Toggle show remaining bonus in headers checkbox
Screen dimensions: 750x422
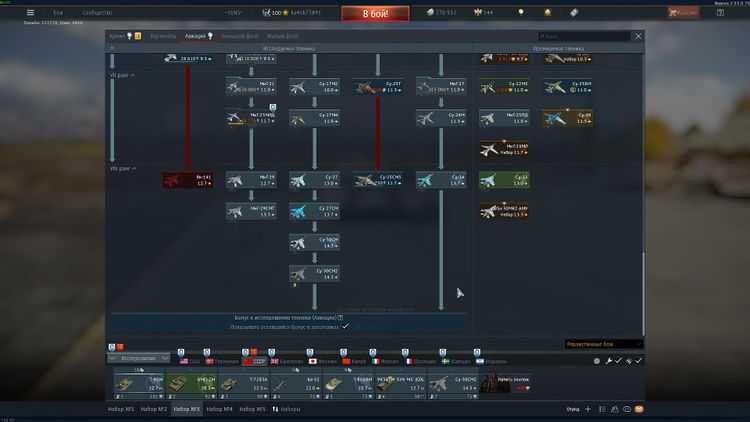tap(345, 326)
